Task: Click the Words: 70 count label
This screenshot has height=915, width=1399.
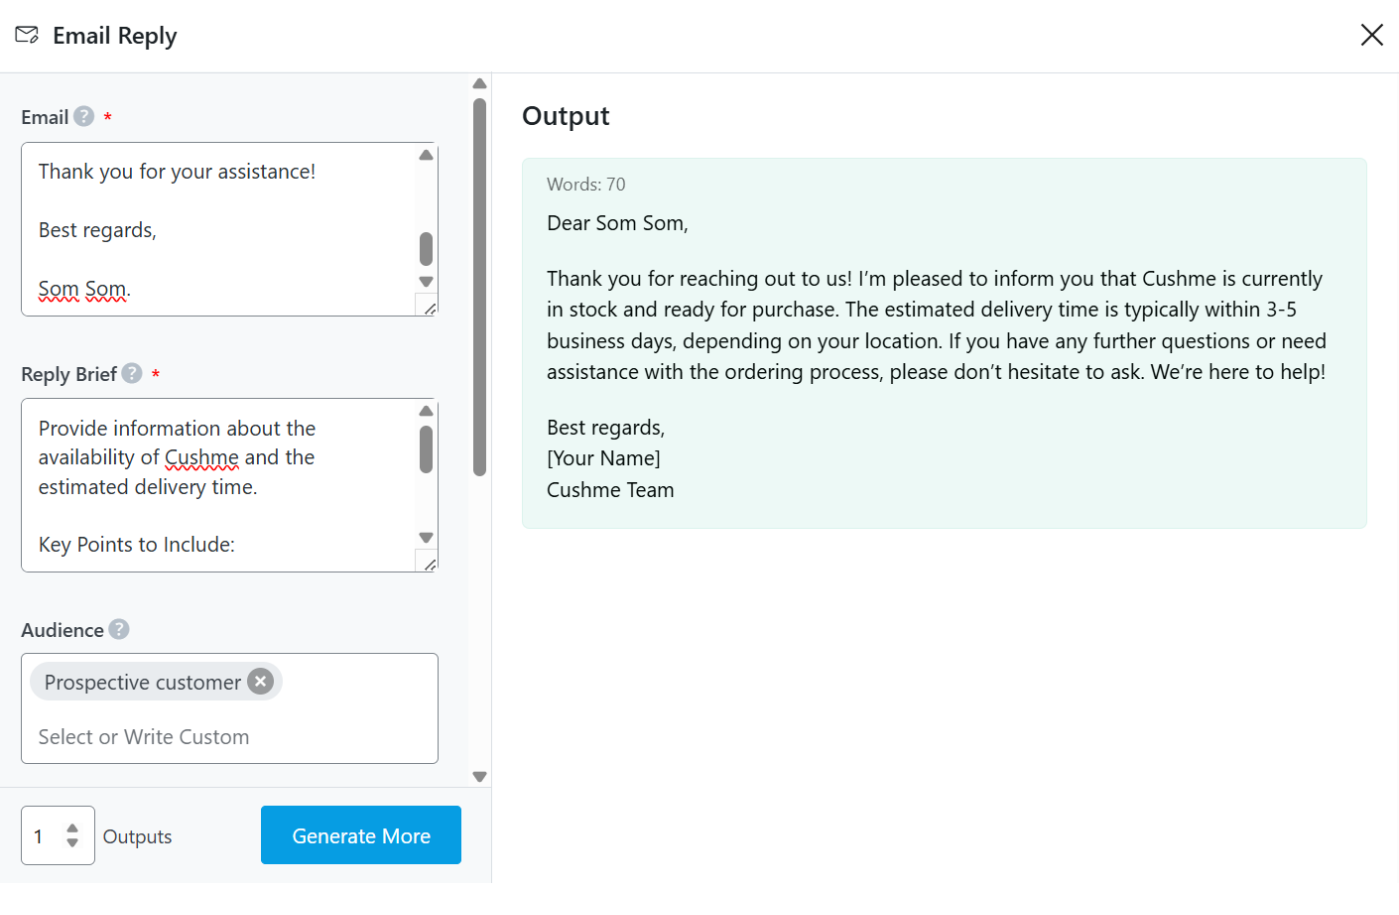Action: click(x=585, y=184)
